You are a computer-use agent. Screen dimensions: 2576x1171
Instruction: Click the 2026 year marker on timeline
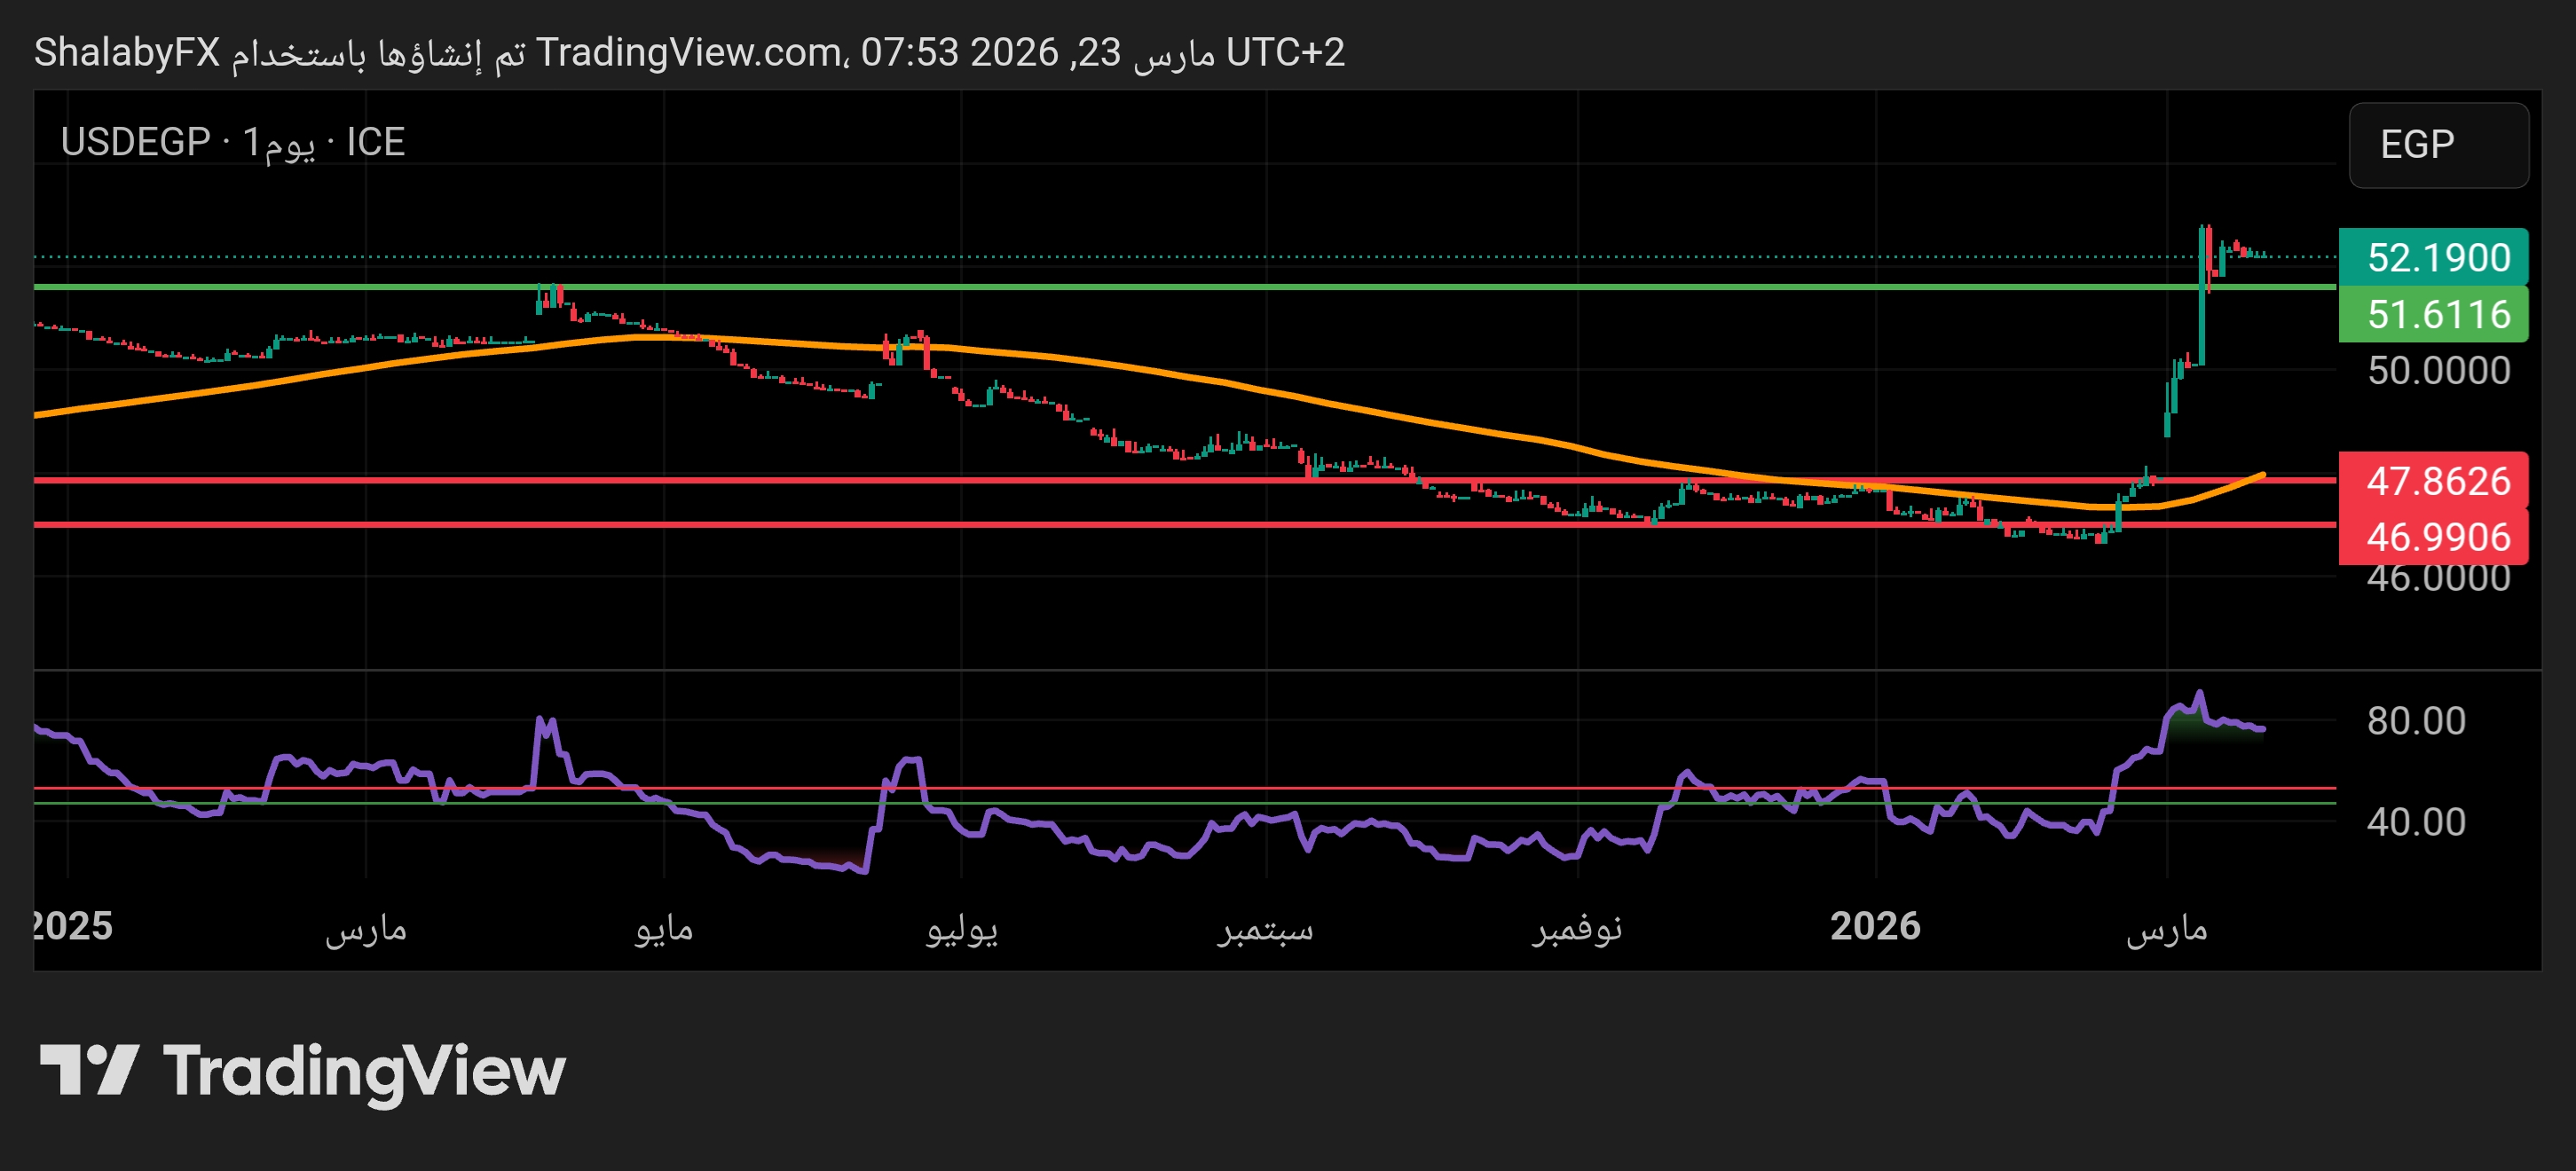1875,927
